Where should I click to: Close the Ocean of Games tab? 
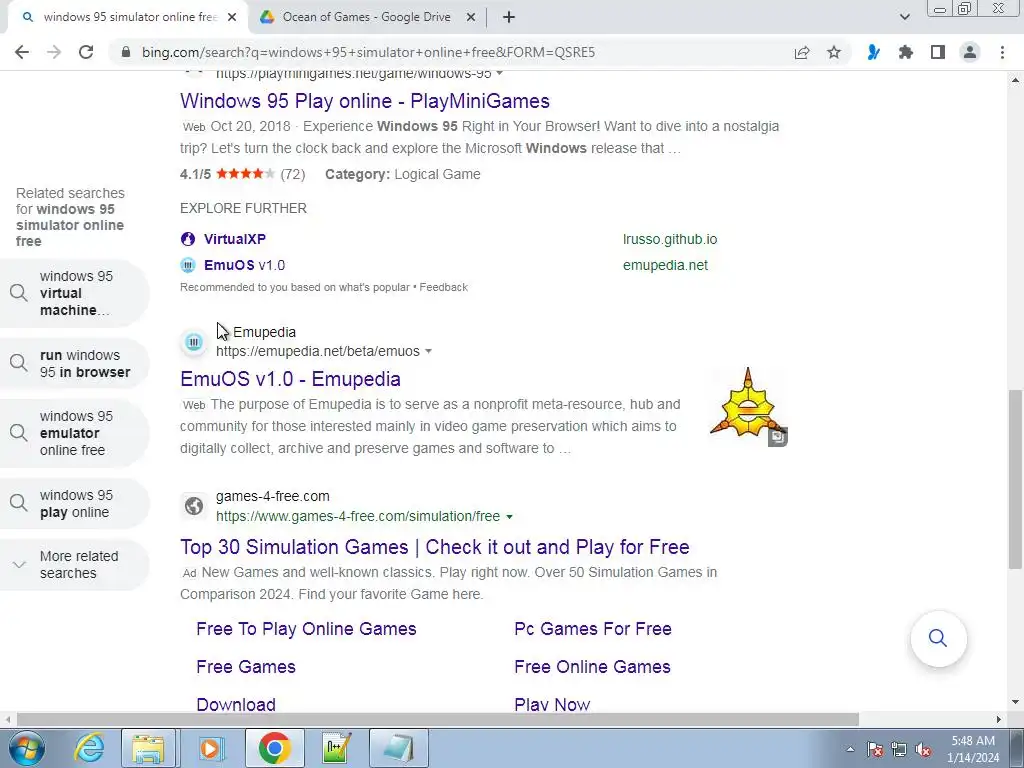(470, 18)
